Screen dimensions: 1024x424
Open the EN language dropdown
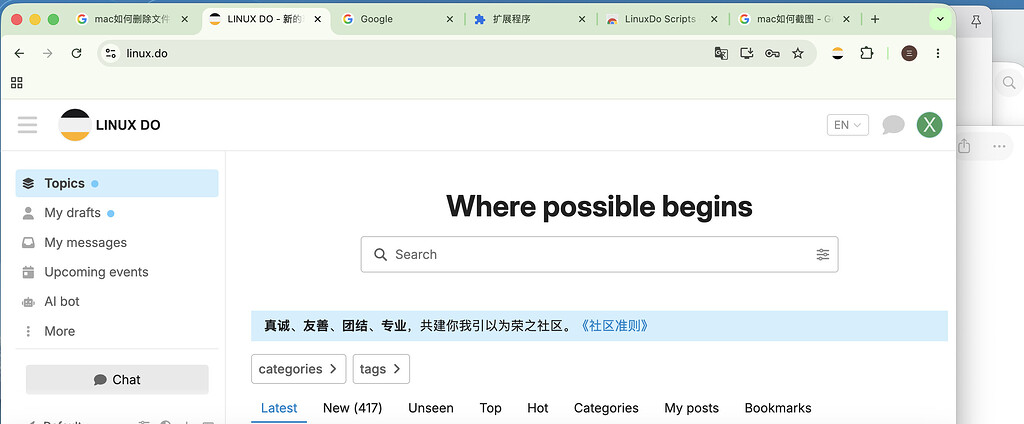click(x=848, y=125)
